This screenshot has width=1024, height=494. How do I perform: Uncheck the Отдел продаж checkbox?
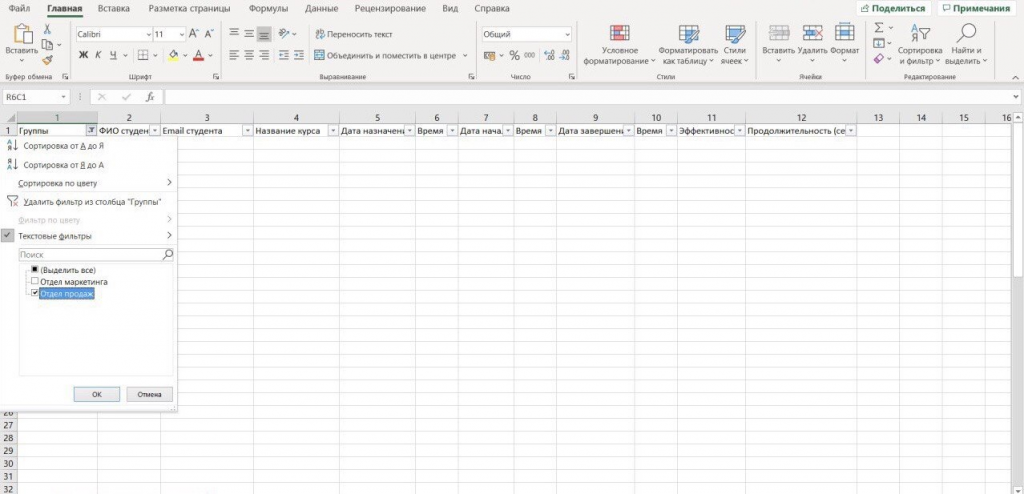point(35,293)
